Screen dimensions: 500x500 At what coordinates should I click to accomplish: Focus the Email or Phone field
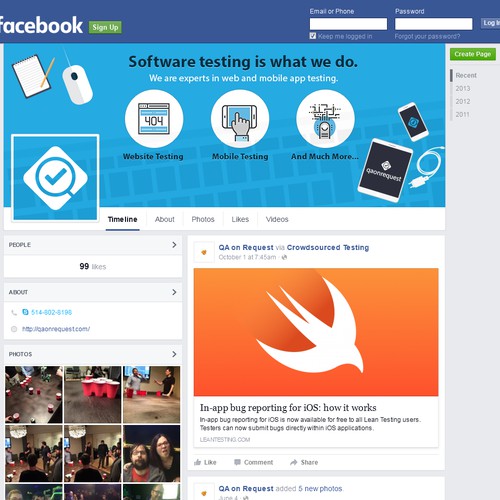click(x=348, y=24)
